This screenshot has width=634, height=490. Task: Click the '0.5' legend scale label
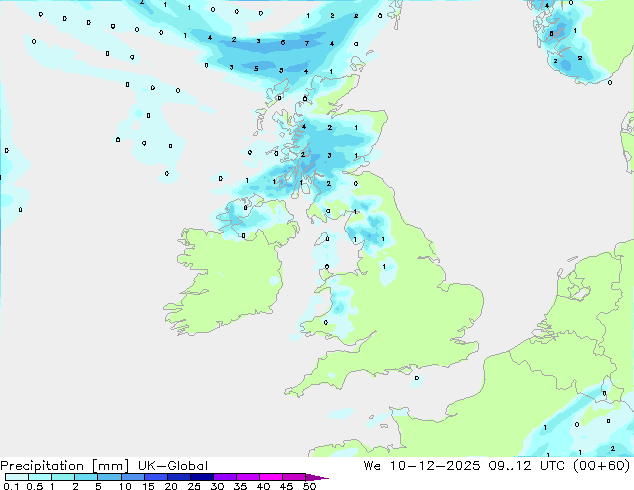point(35,486)
